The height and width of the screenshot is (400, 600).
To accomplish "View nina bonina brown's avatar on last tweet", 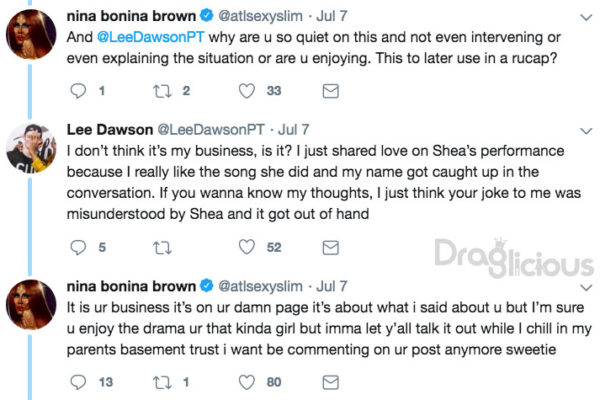I will pyautogui.click(x=31, y=305).
